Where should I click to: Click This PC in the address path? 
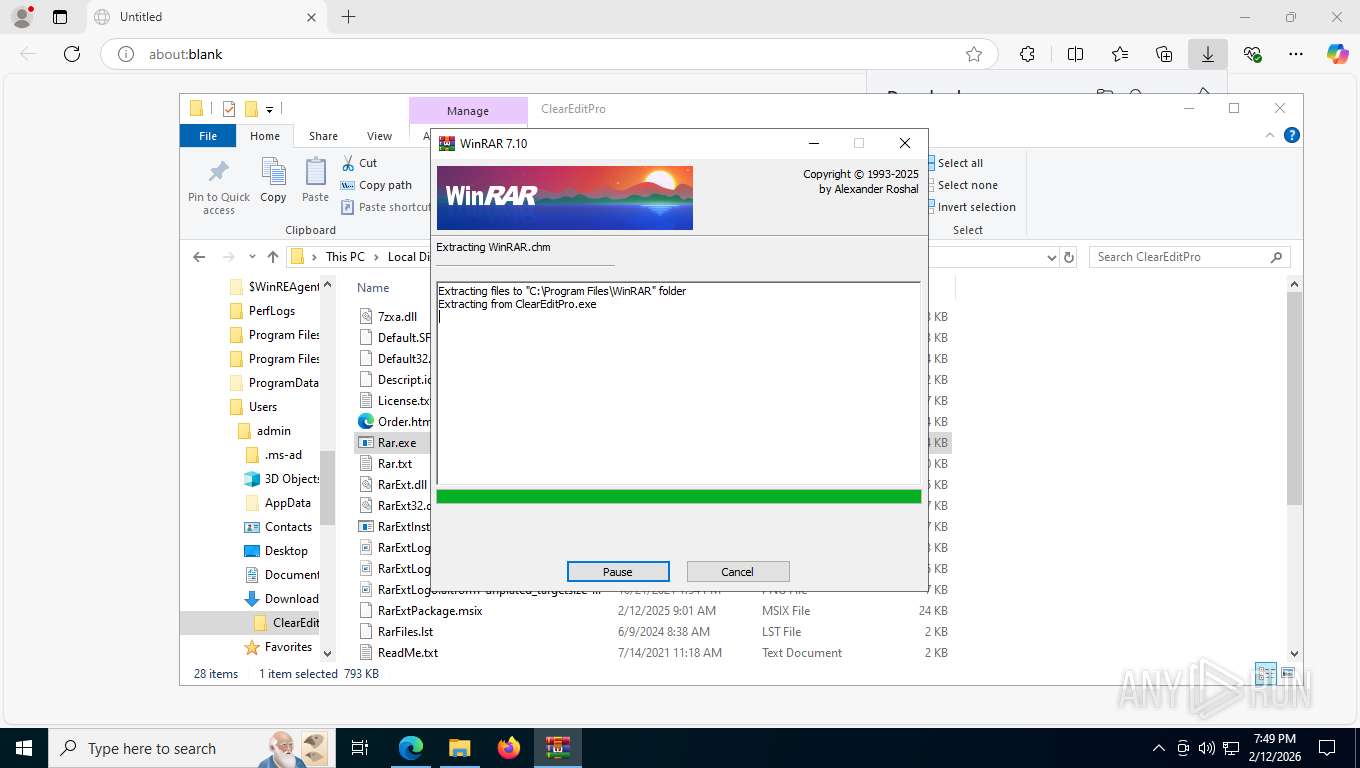(345, 257)
